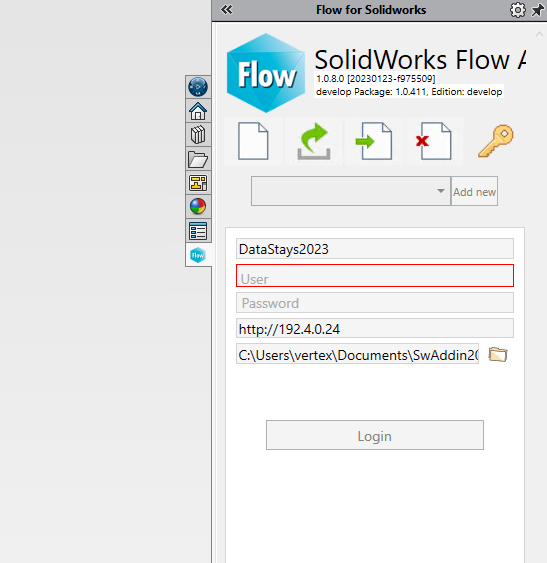This screenshot has height=563, width=547.
Task: Open the Flow tab in task pane sidebar
Action: [x=198, y=255]
